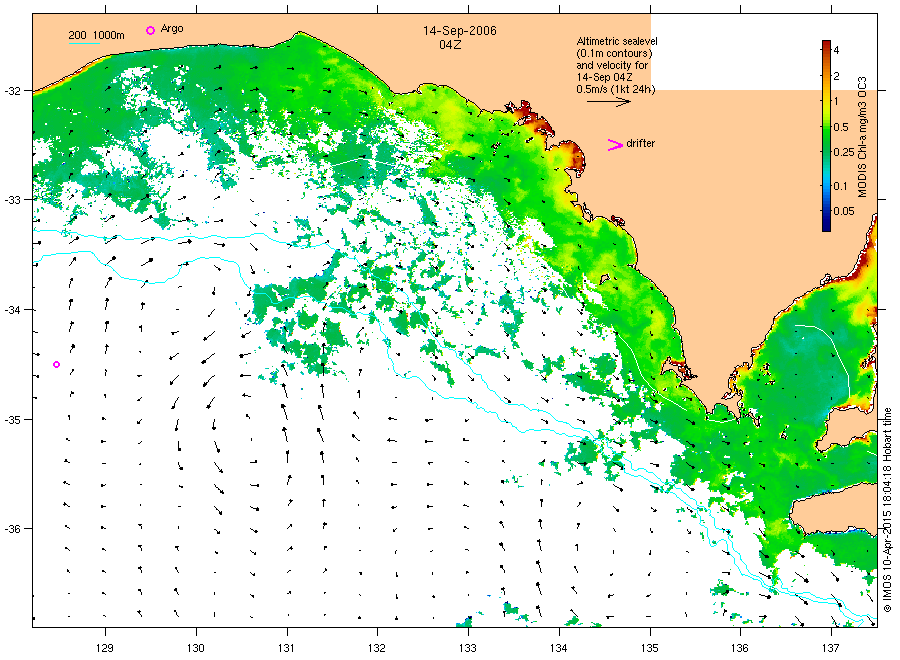Click the '-36' latitude axis label

(x=12, y=529)
